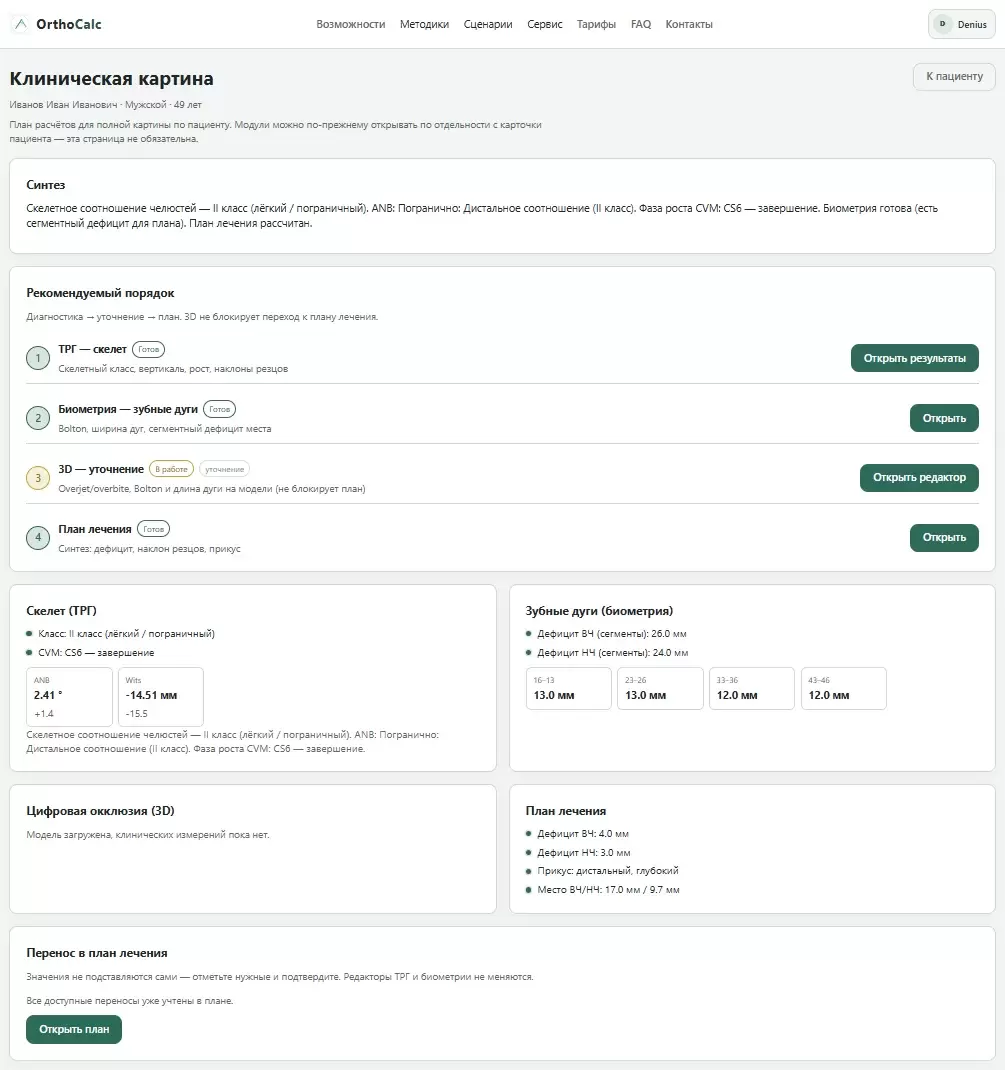The width and height of the screenshot is (1005, 1070).
Task: Click the 3D — уточнение step title
Action: click(101, 469)
